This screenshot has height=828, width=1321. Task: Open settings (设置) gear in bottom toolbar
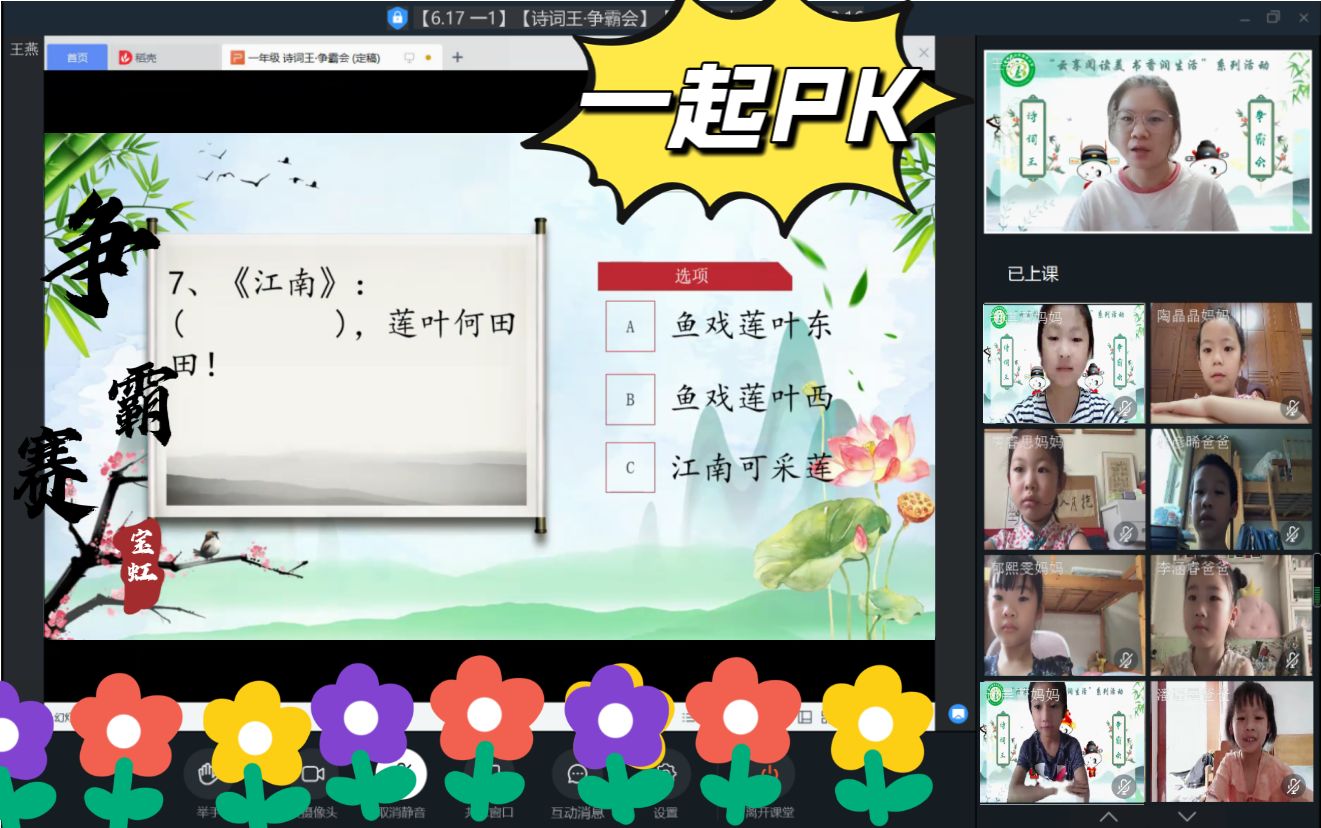pos(668,775)
